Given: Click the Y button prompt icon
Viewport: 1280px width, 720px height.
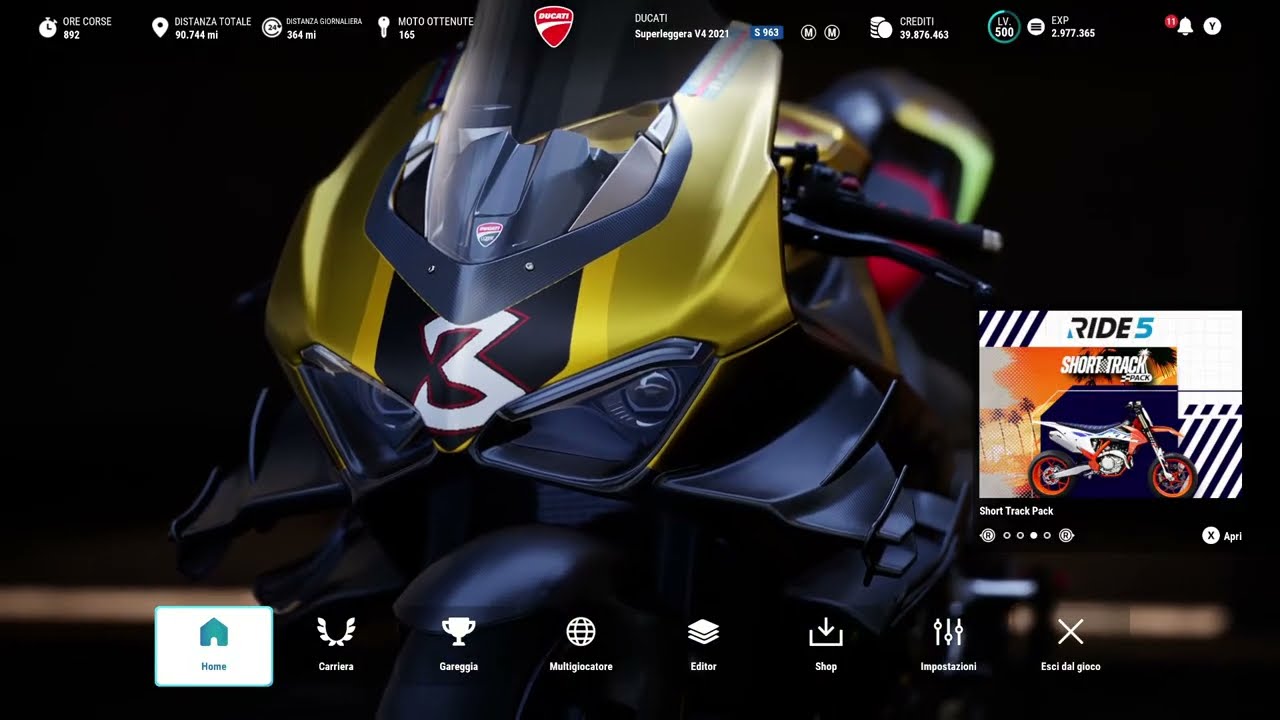Looking at the screenshot, I should 1212,27.
